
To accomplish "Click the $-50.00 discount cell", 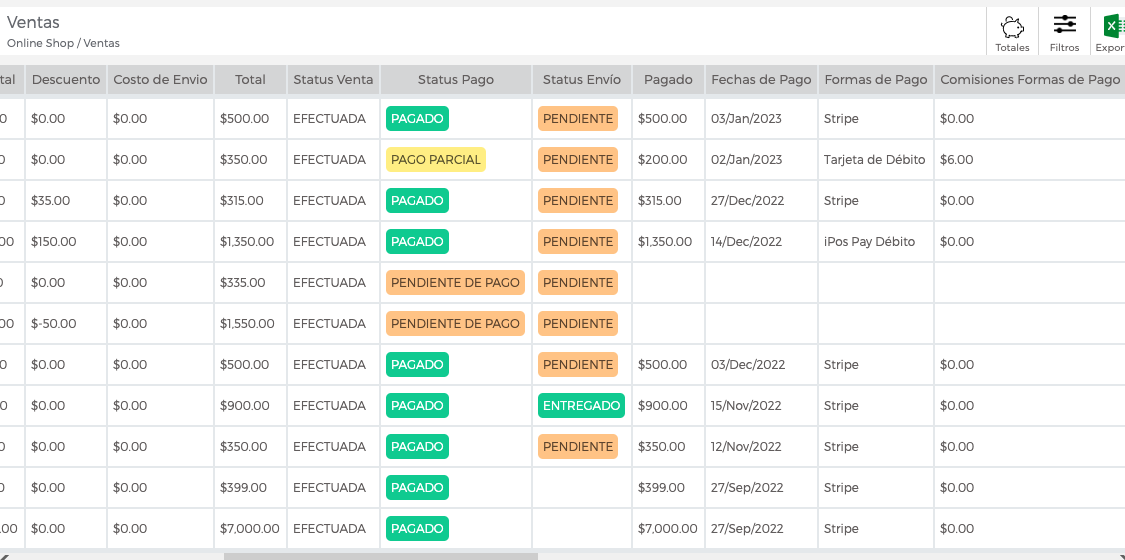I will (53, 323).
